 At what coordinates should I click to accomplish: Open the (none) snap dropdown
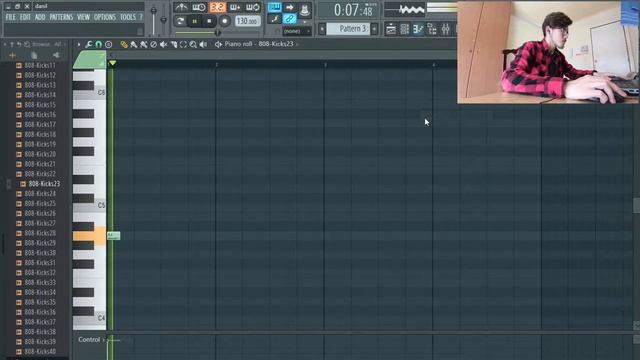pos(297,31)
